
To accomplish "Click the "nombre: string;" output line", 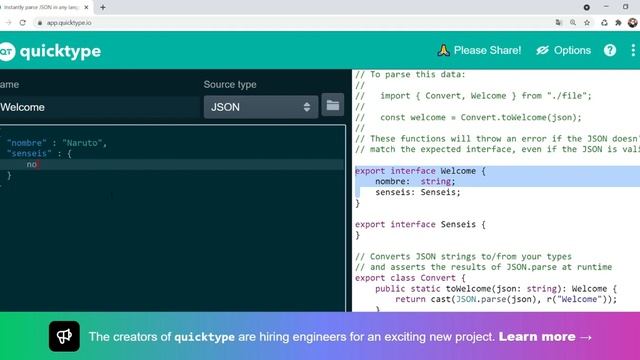I will pyautogui.click(x=415, y=181).
